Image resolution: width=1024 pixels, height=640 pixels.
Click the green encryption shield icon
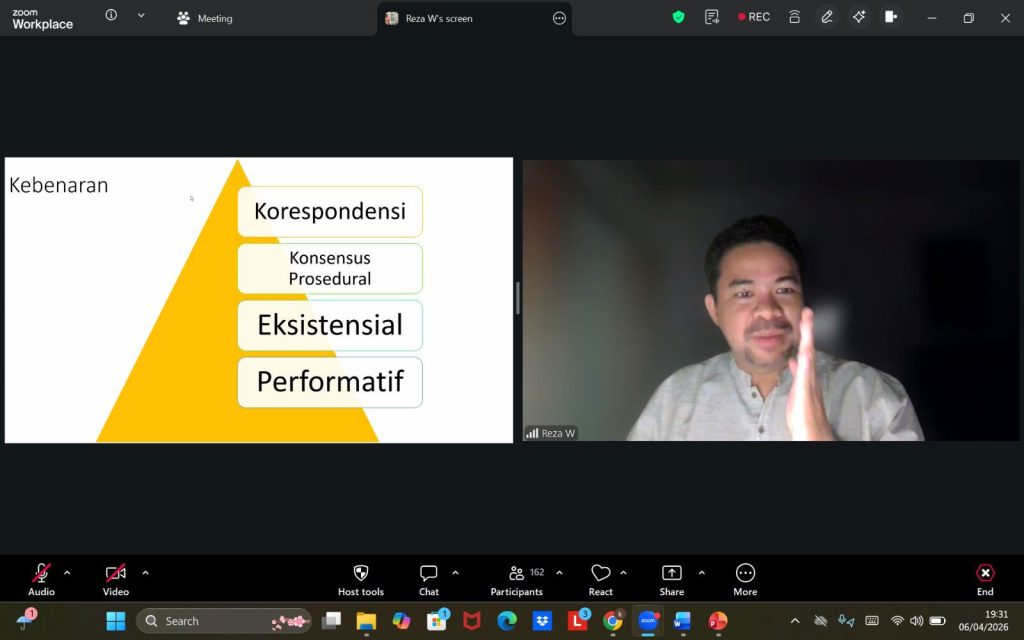[679, 17]
